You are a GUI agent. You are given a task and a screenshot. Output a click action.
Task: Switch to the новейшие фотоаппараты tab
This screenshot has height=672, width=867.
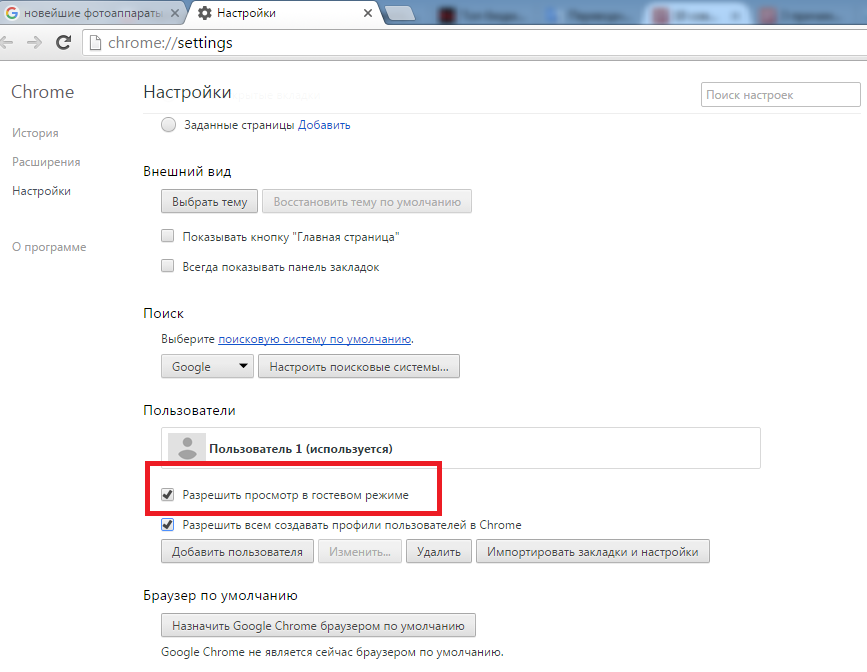coord(91,13)
